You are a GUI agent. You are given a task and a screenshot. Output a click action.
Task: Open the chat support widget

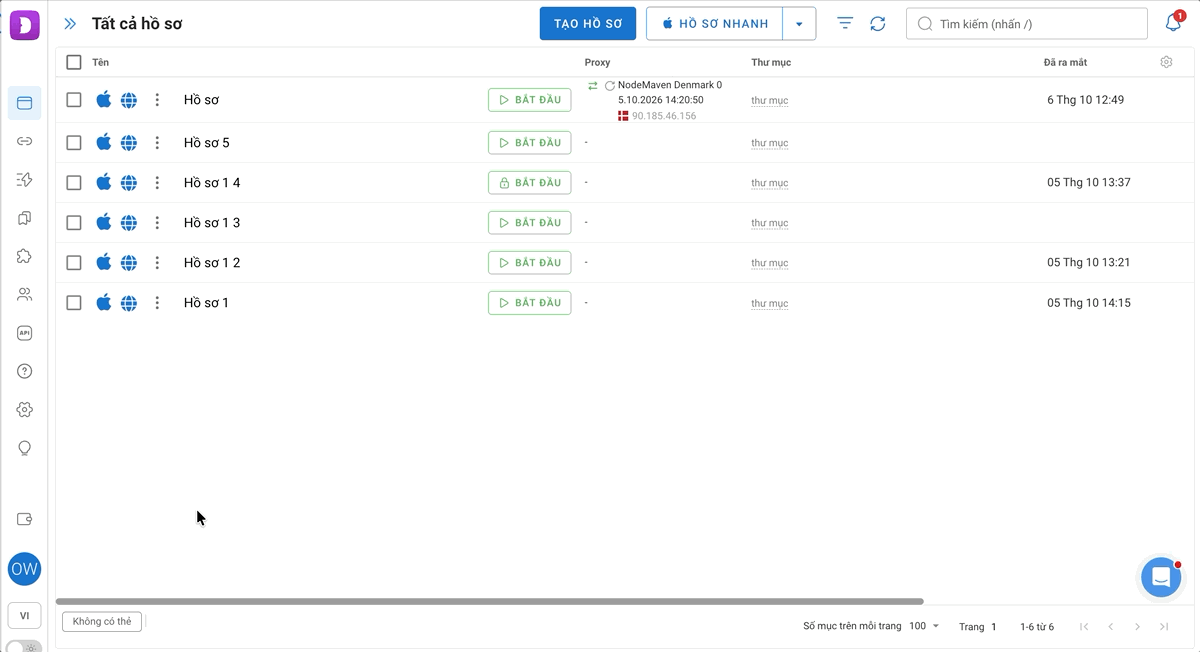point(1161,577)
